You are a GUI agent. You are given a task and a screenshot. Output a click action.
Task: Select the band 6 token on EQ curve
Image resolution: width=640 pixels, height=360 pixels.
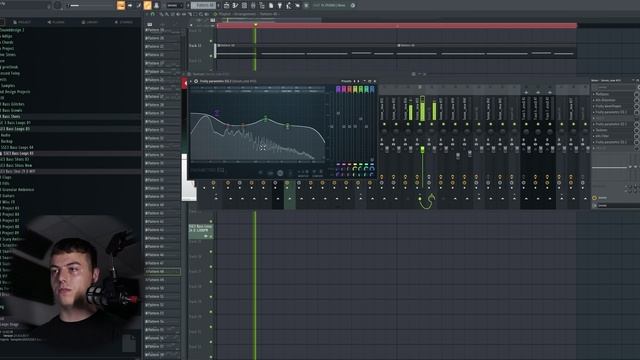287,126
